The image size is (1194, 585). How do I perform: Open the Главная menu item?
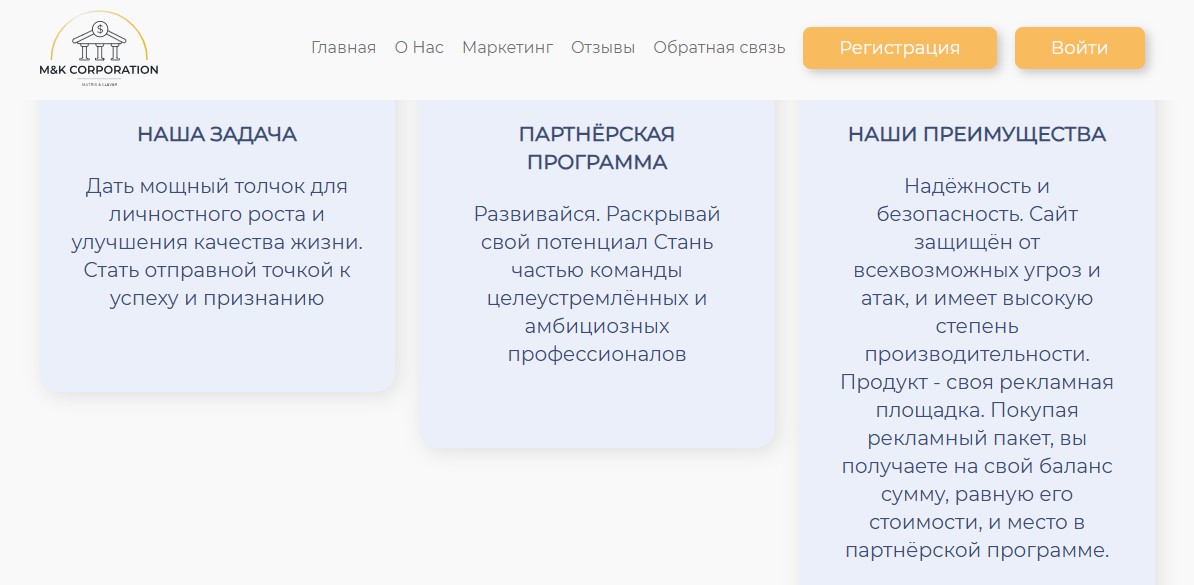point(343,47)
